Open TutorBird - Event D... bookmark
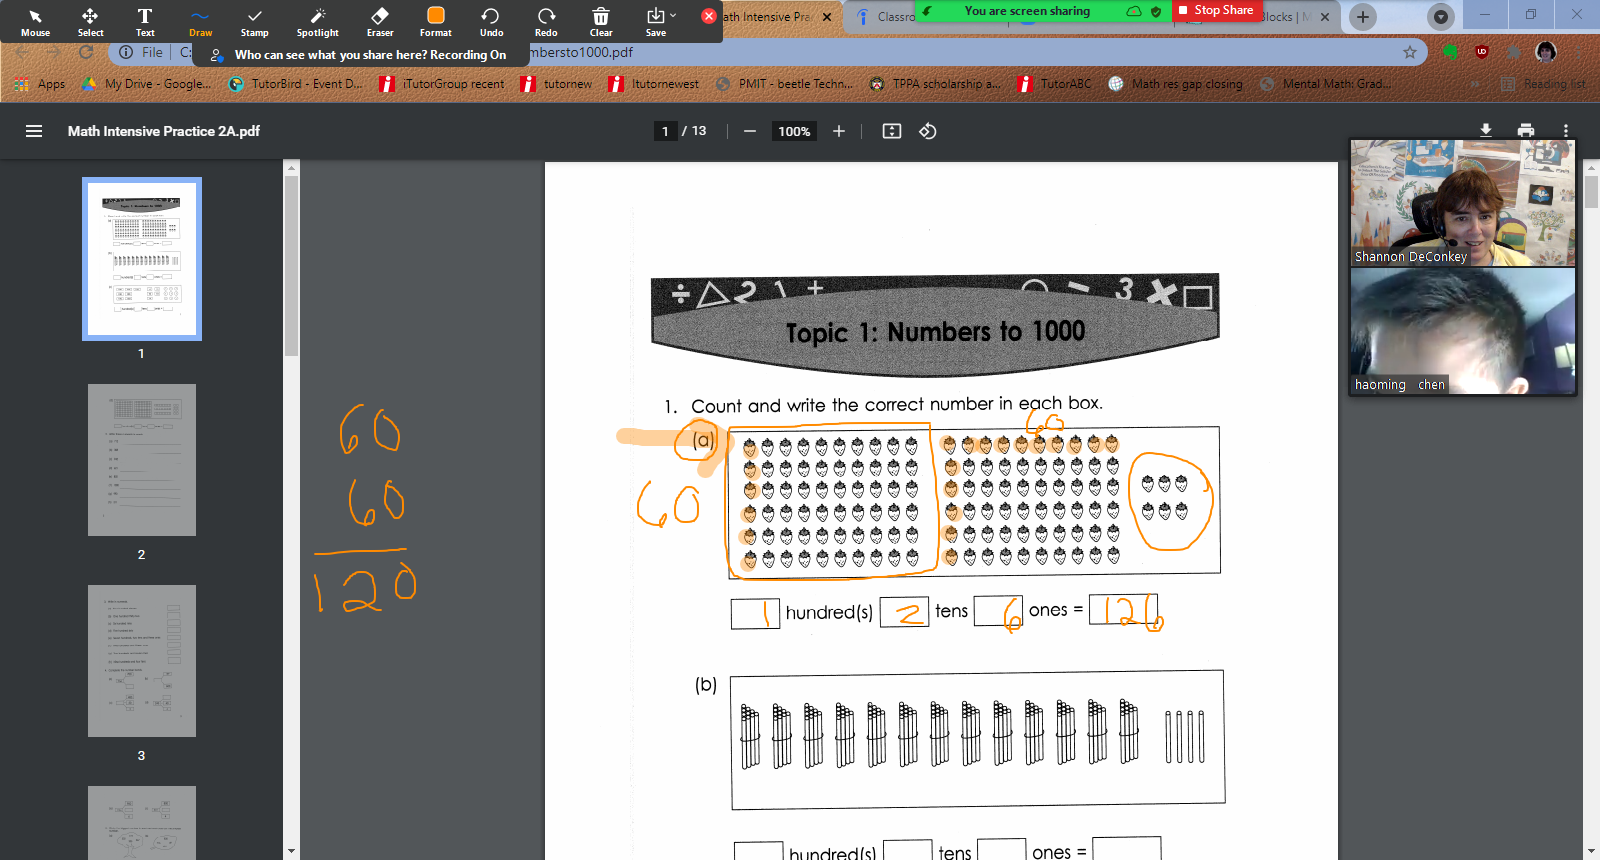 tap(296, 84)
